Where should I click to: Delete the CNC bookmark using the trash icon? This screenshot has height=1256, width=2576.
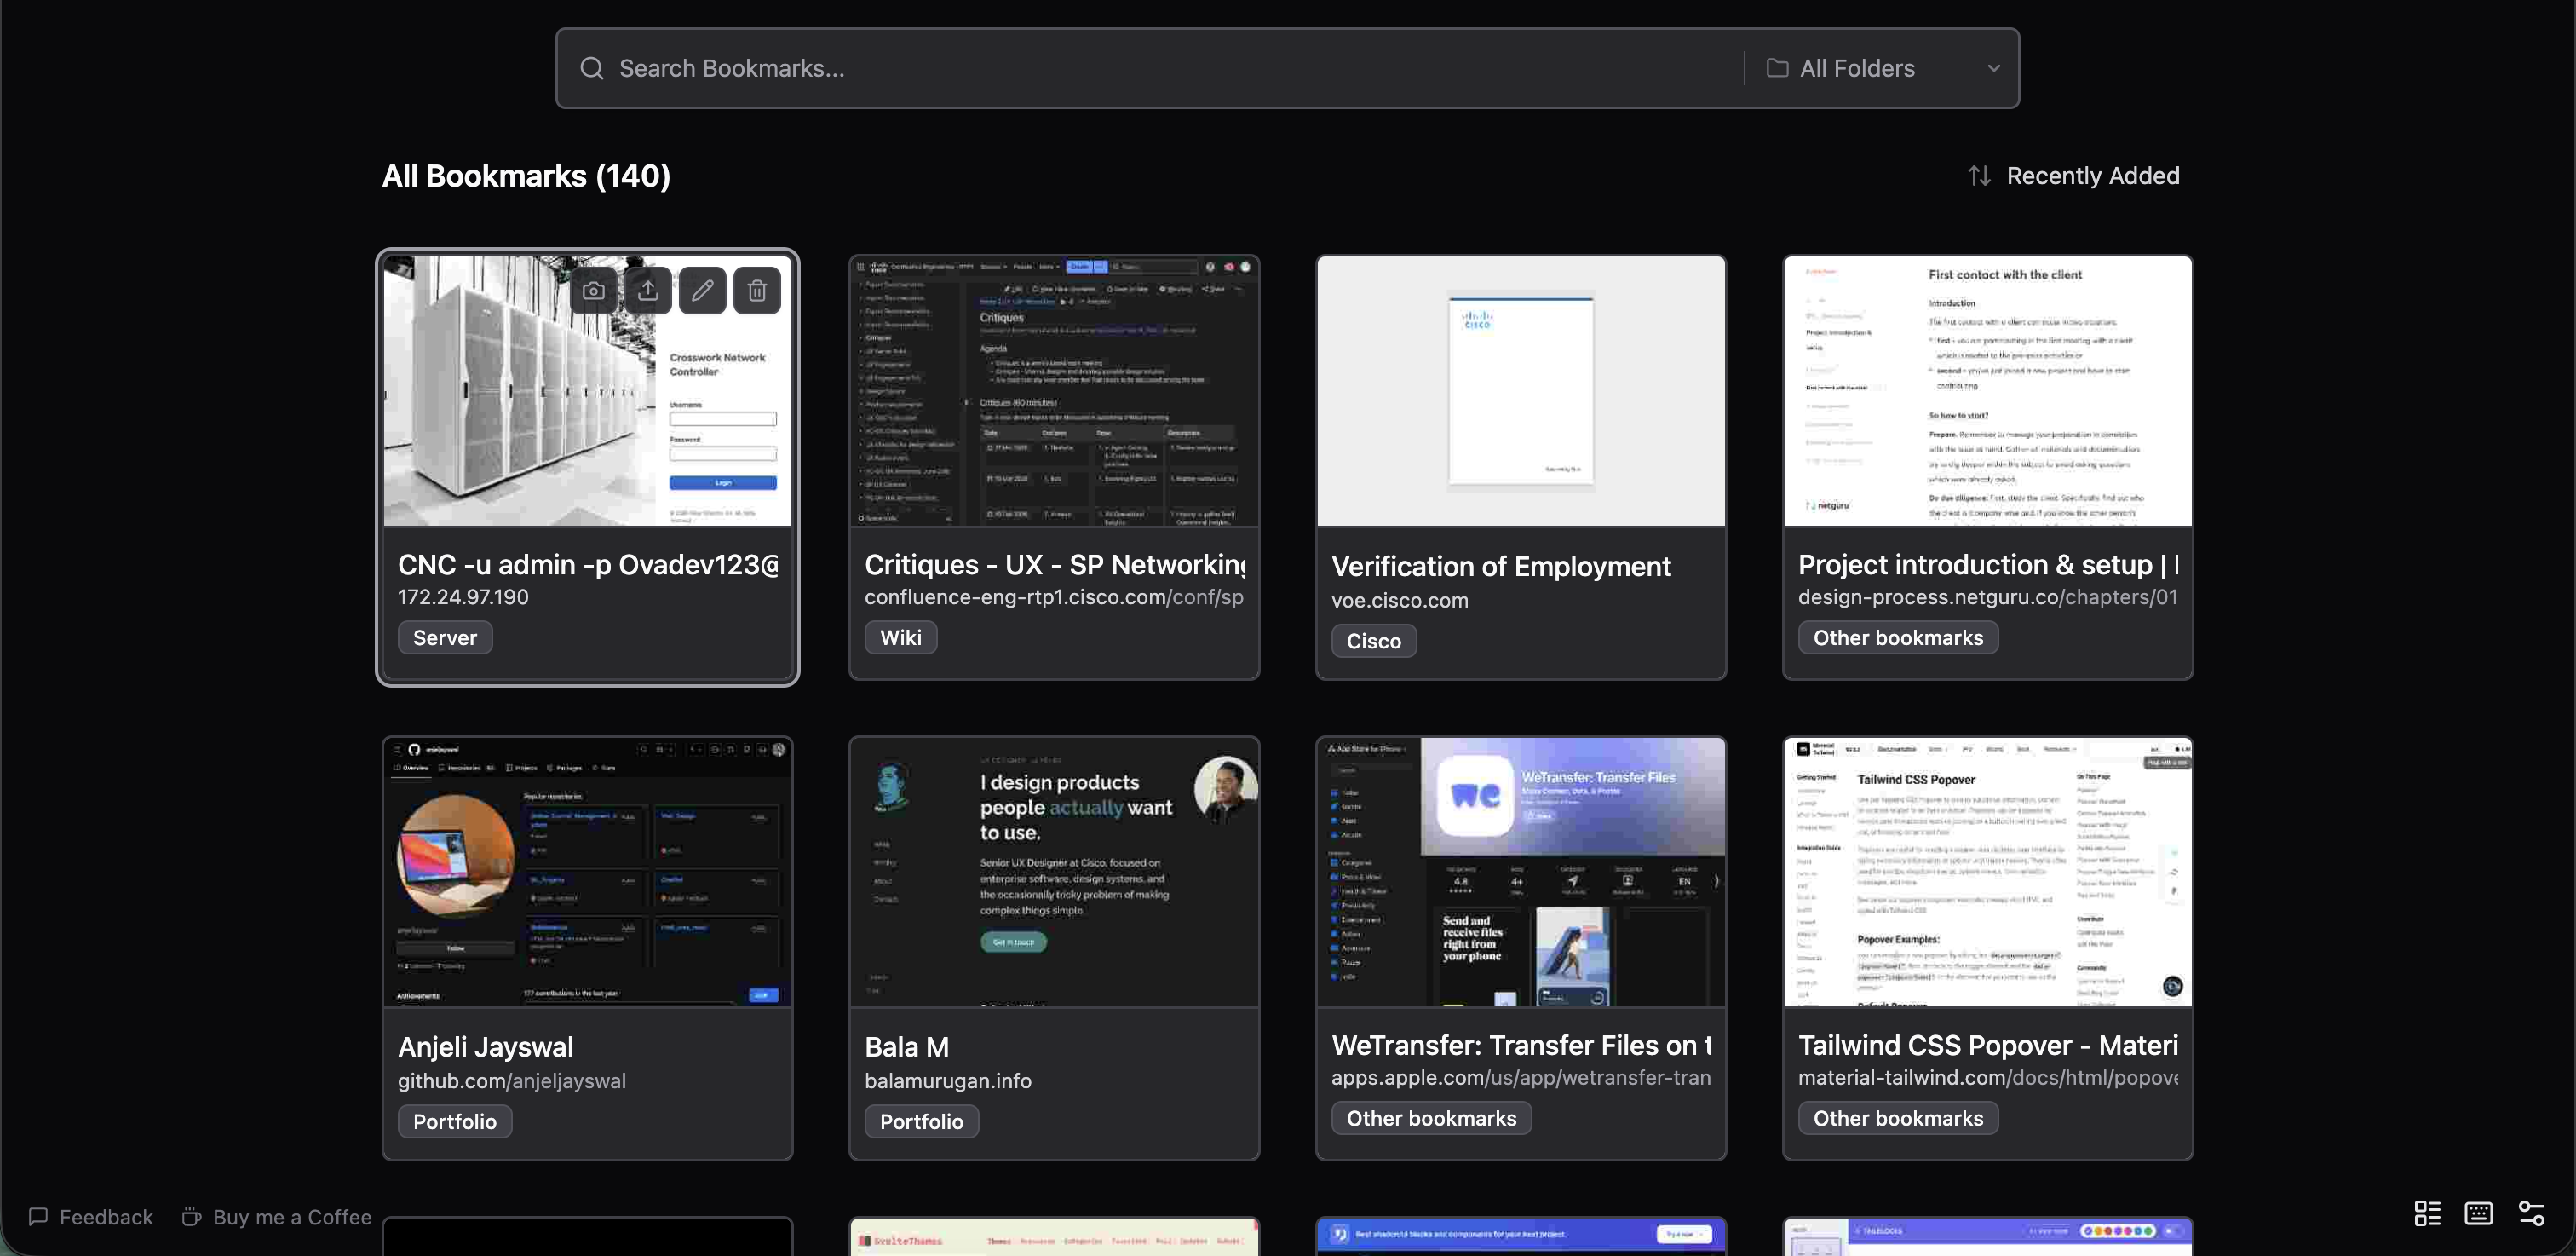click(757, 290)
